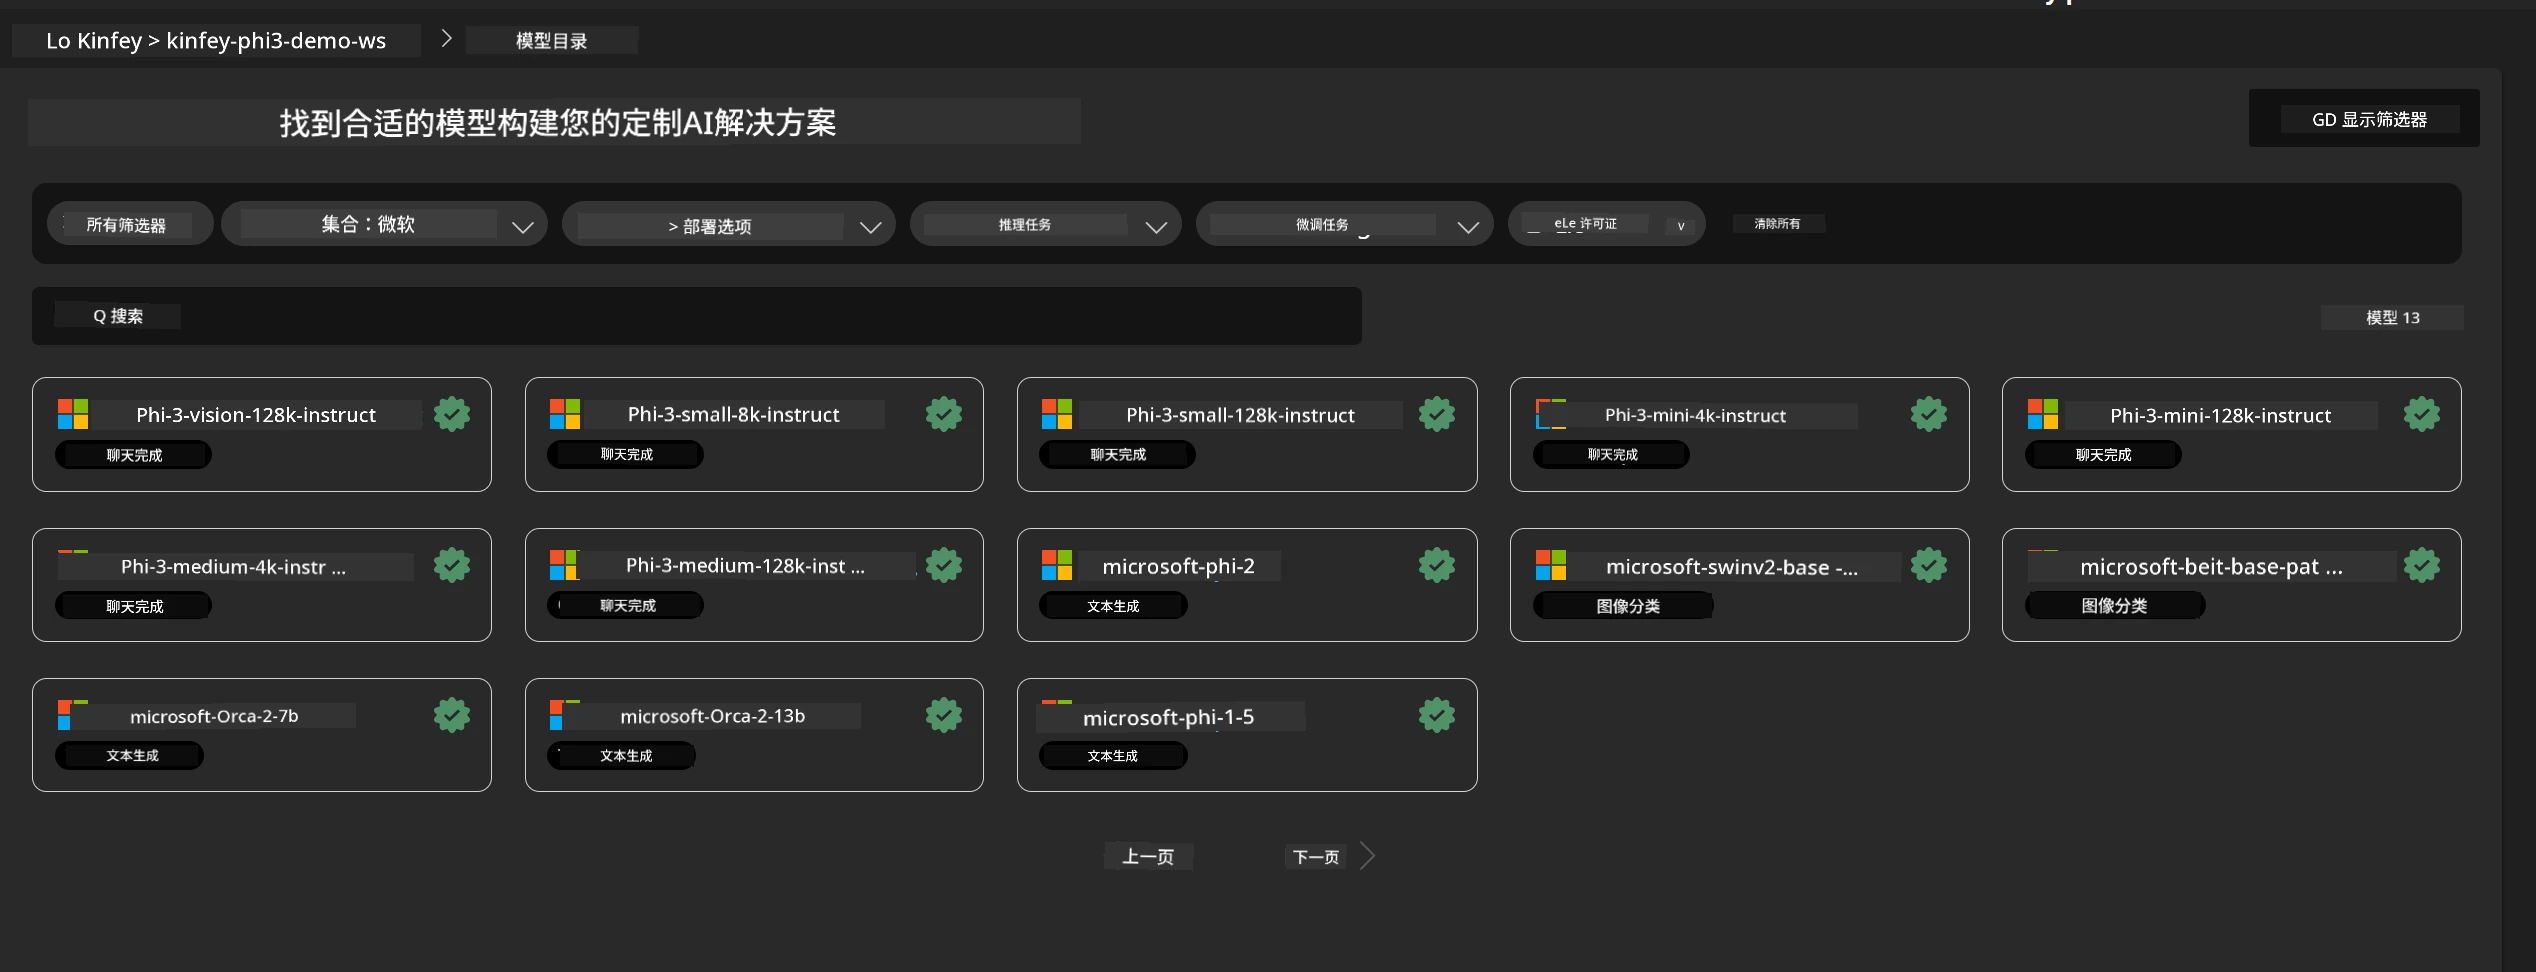This screenshot has width=2536, height=972.
Task: Click the Microsoft logo on microsoft-phi-2 card
Action: [x=1057, y=565]
